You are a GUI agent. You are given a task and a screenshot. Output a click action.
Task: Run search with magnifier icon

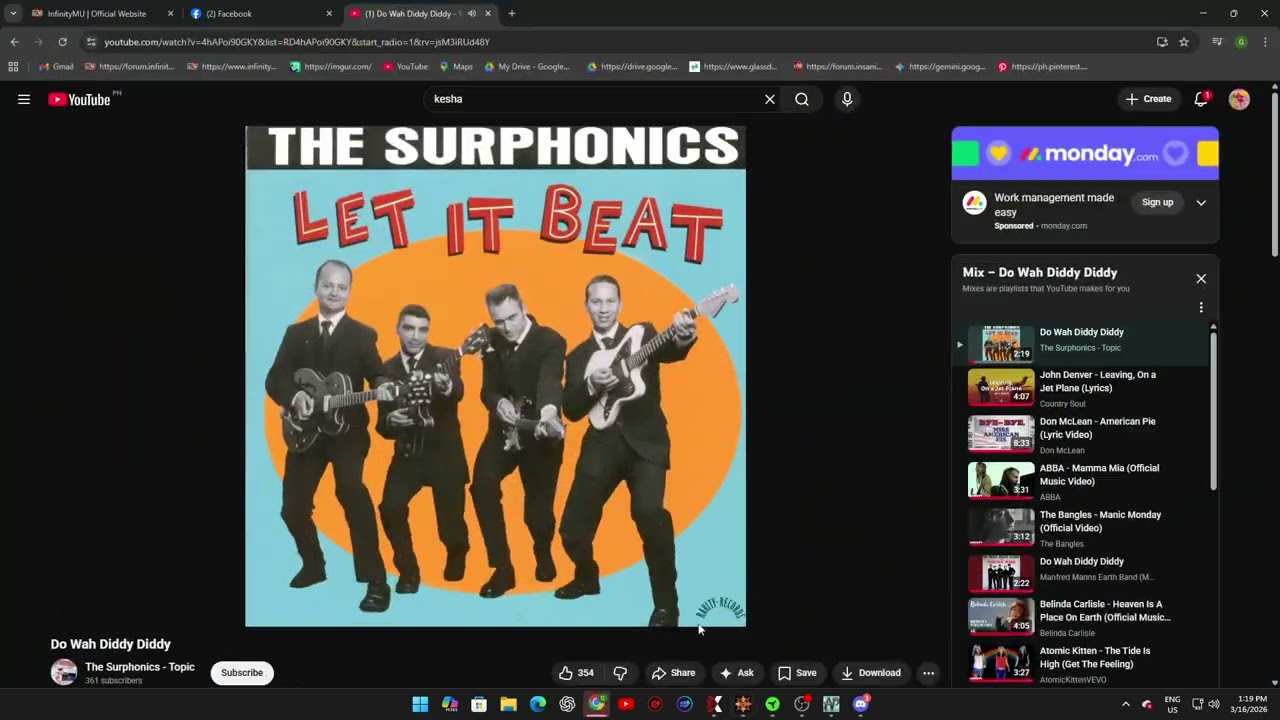coord(802,99)
